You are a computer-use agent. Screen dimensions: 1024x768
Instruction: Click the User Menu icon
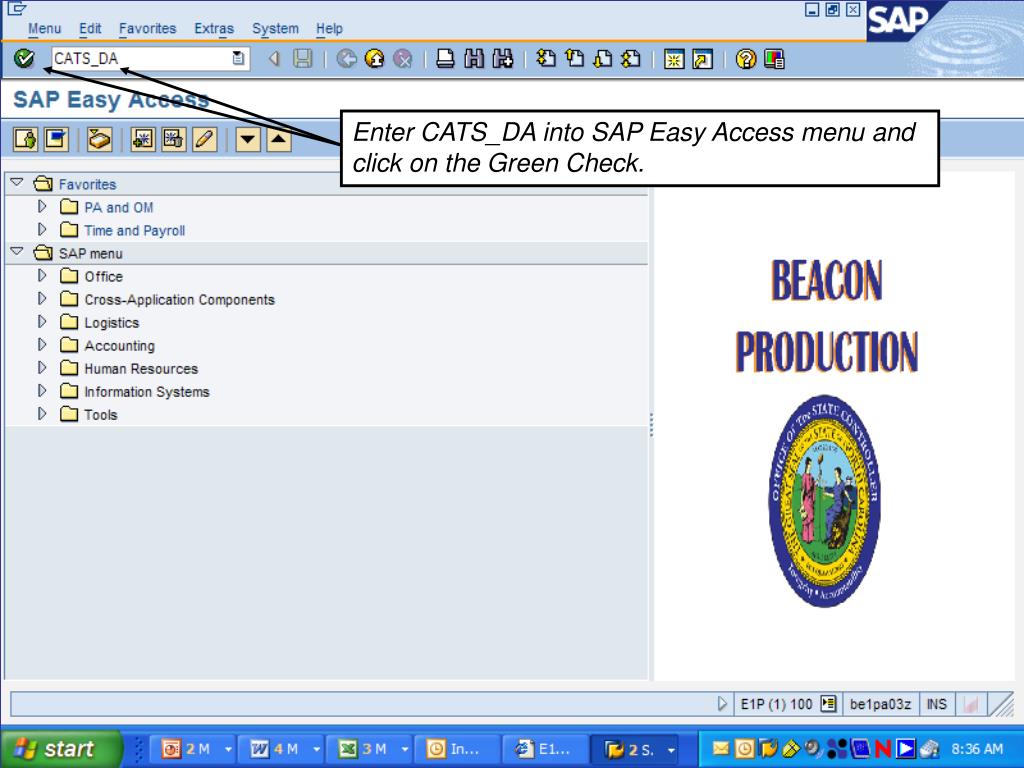[25, 139]
